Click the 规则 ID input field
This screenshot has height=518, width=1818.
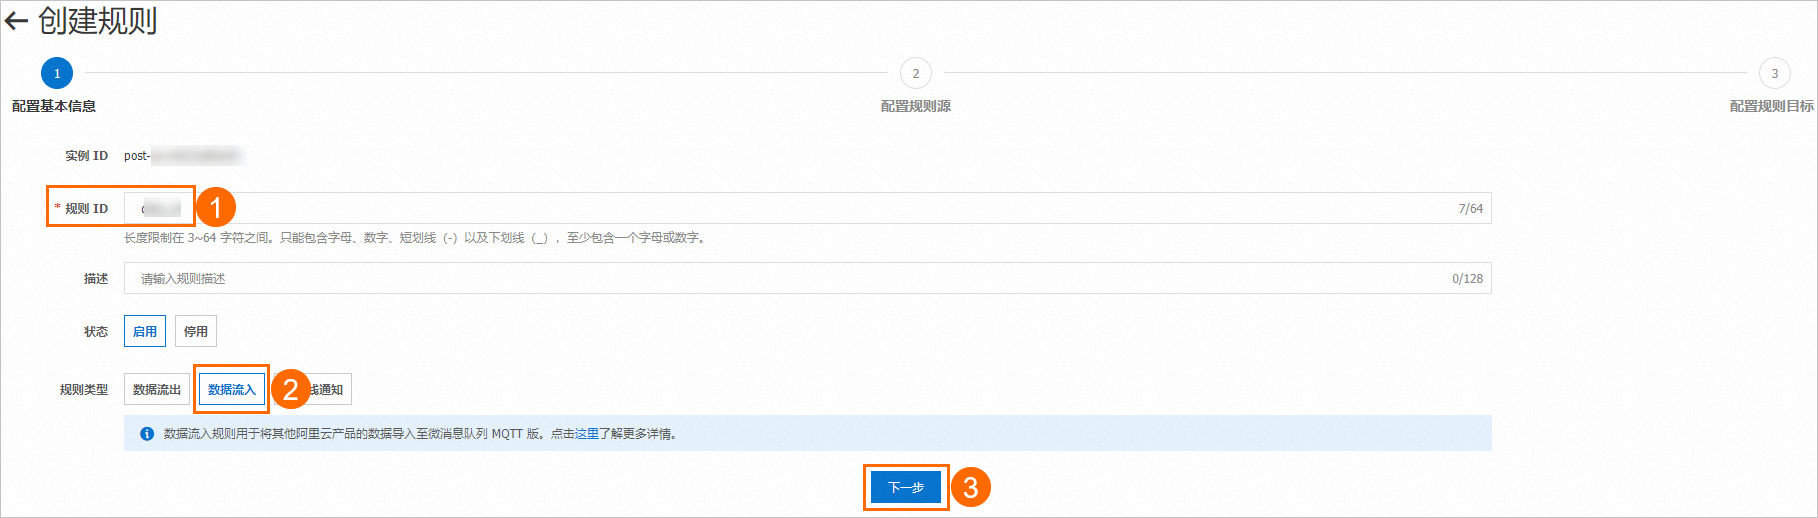tap(807, 208)
